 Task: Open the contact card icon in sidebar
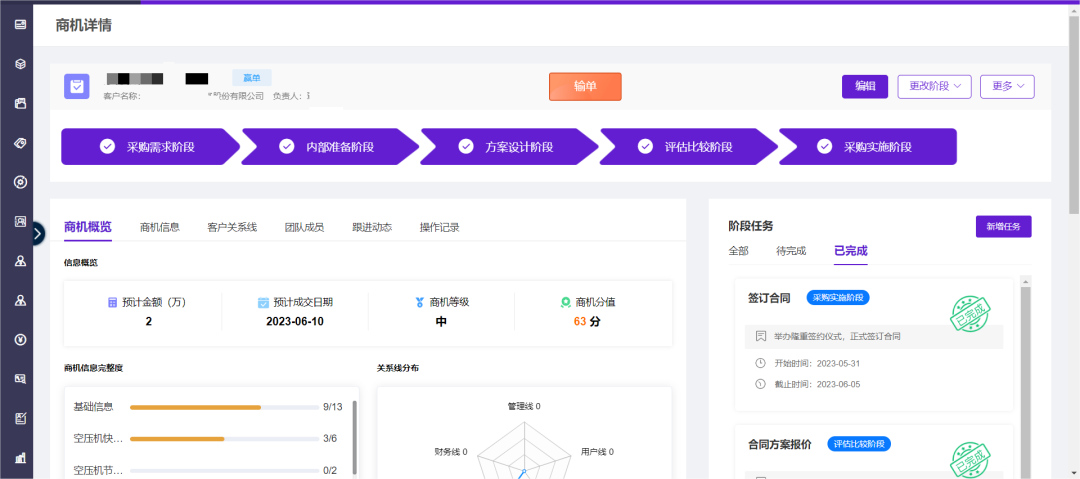click(21, 222)
